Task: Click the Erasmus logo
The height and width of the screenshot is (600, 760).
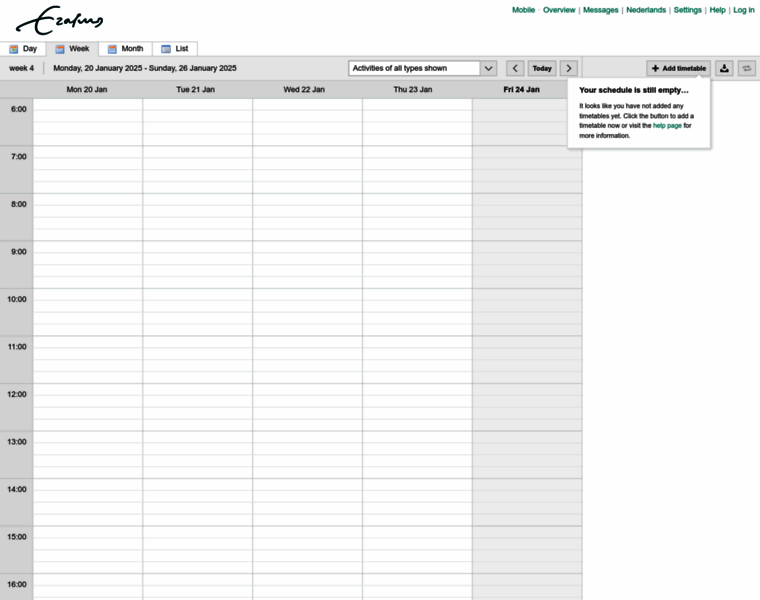Action: point(59,20)
